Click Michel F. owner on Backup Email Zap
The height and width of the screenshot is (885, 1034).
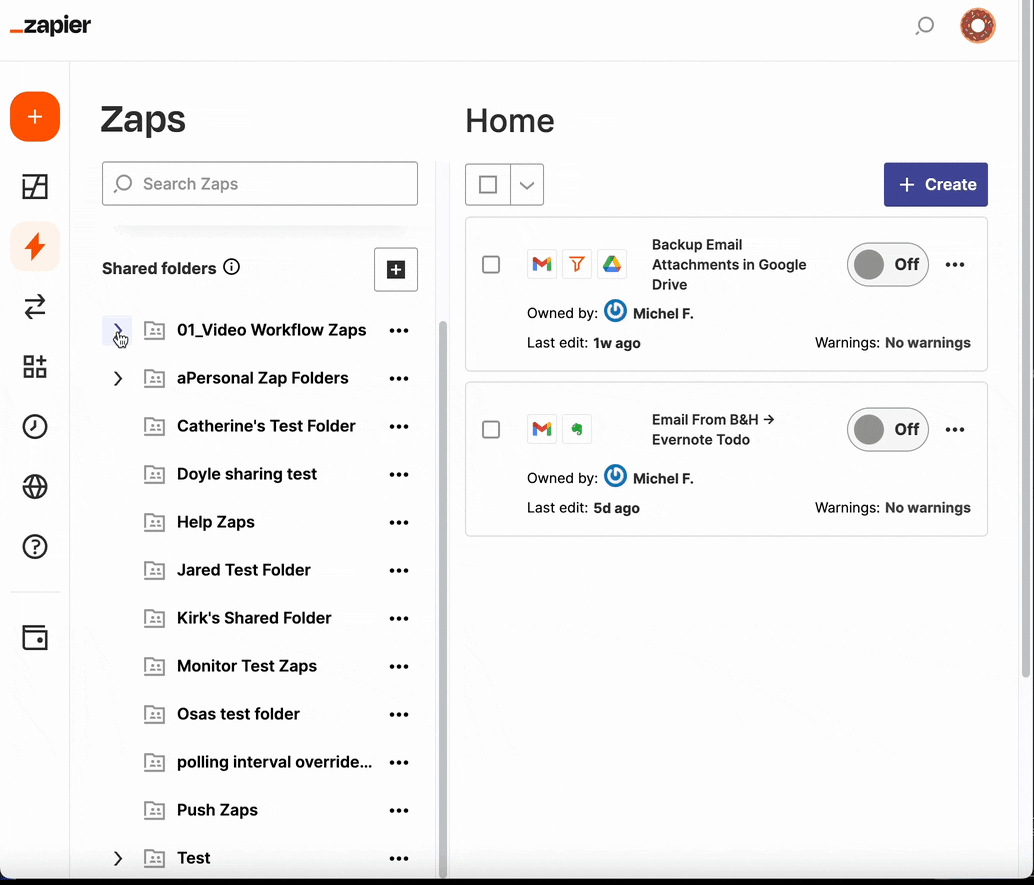tap(663, 313)
